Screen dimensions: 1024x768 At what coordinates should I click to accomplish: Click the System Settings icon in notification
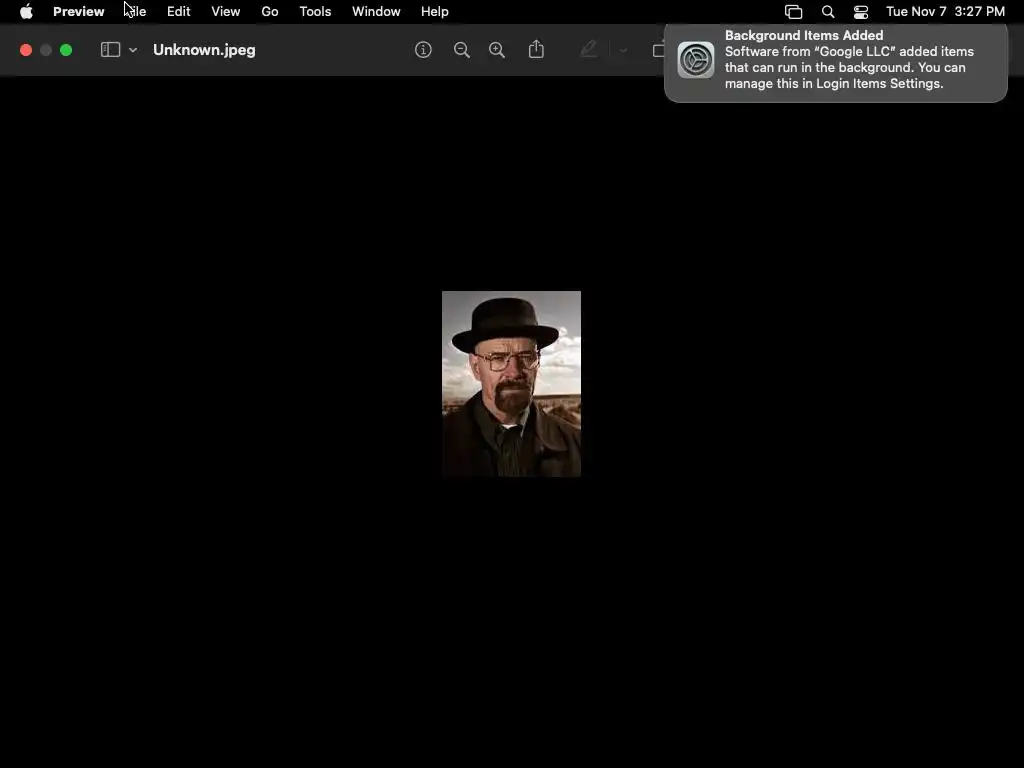click(x=696, y=60)
